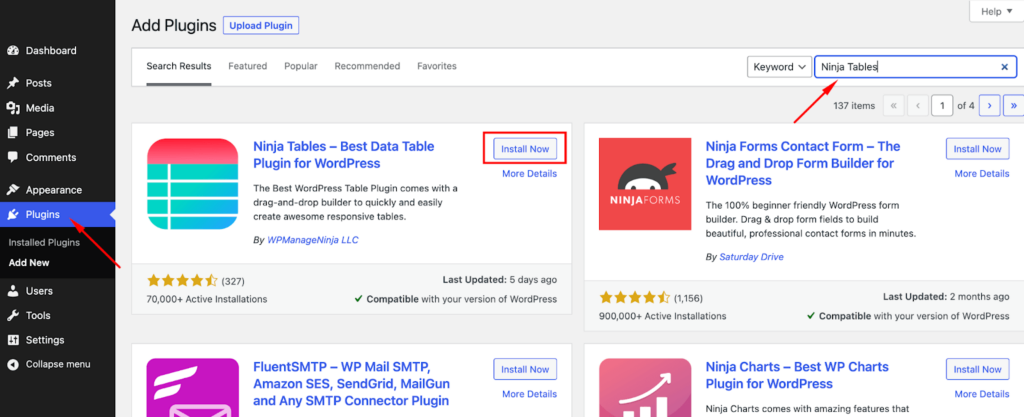The image size is (1024, 417).
Task: Install Now the Ninja Tables plugin
Action: pyautogui.click(x=525, y=149)
